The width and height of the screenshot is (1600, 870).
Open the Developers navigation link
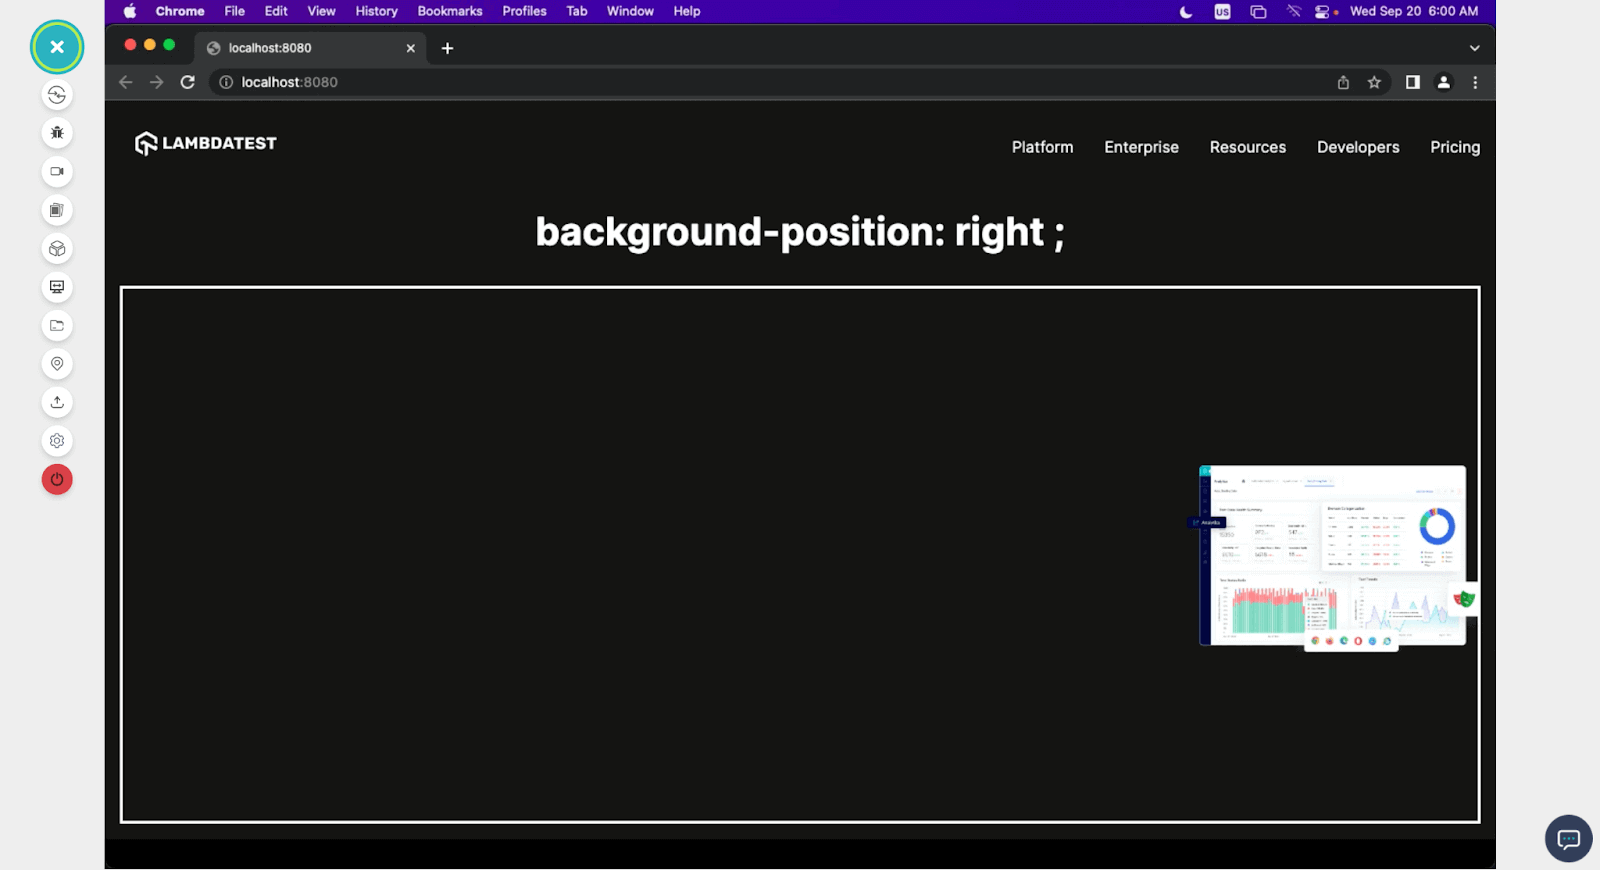[x=1358, y=147]
